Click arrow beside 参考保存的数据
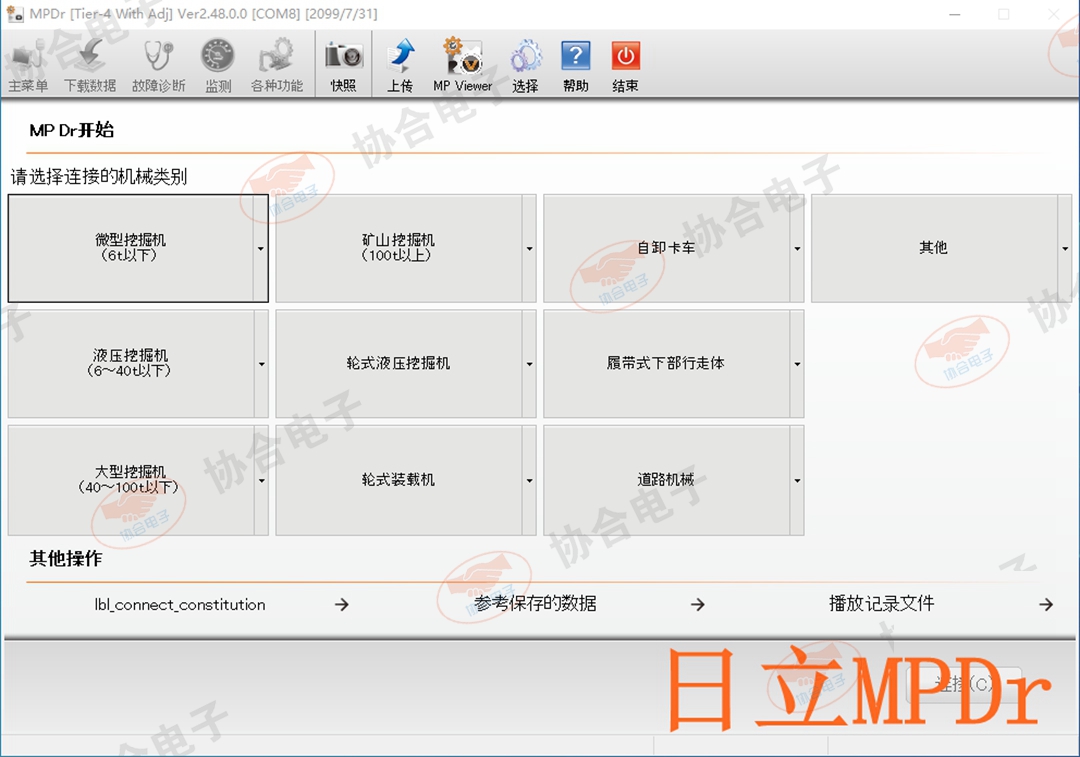Image resolution: width=1080 pixels, height=757 pixels. pyautogui.click(x=698, y=605)
